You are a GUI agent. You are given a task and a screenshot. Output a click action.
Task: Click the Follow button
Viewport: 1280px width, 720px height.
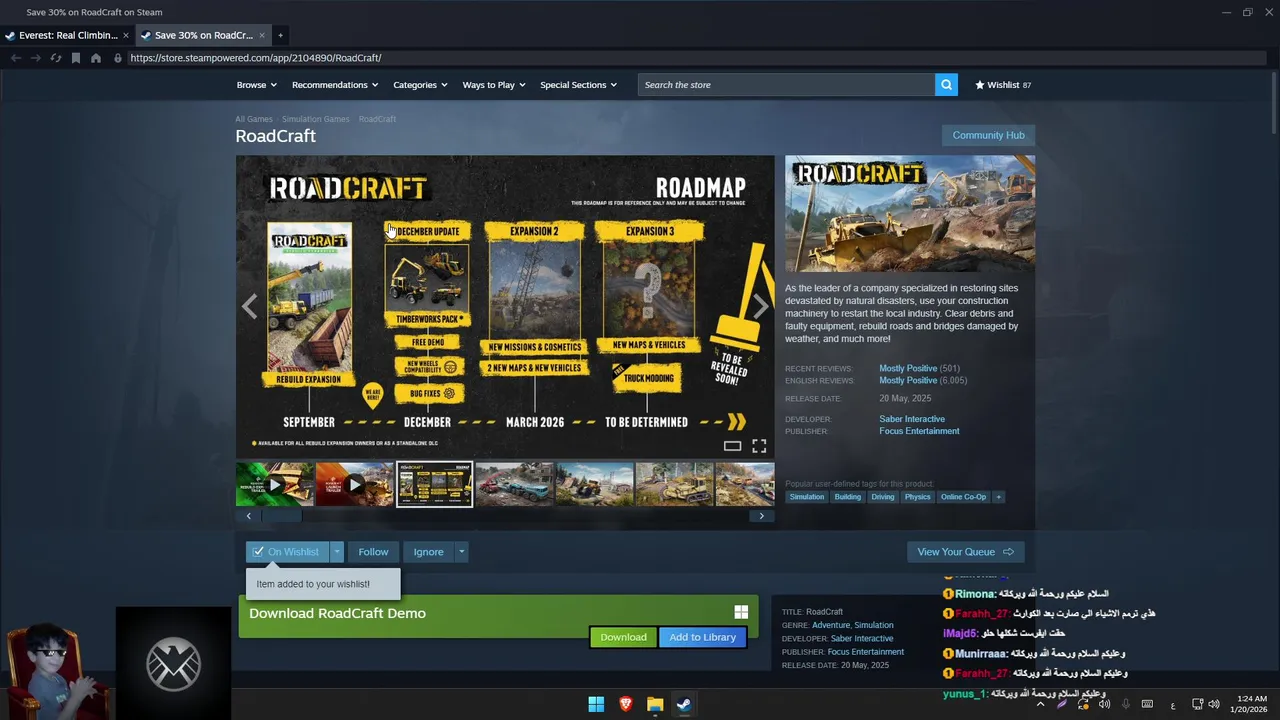point(373,552)
